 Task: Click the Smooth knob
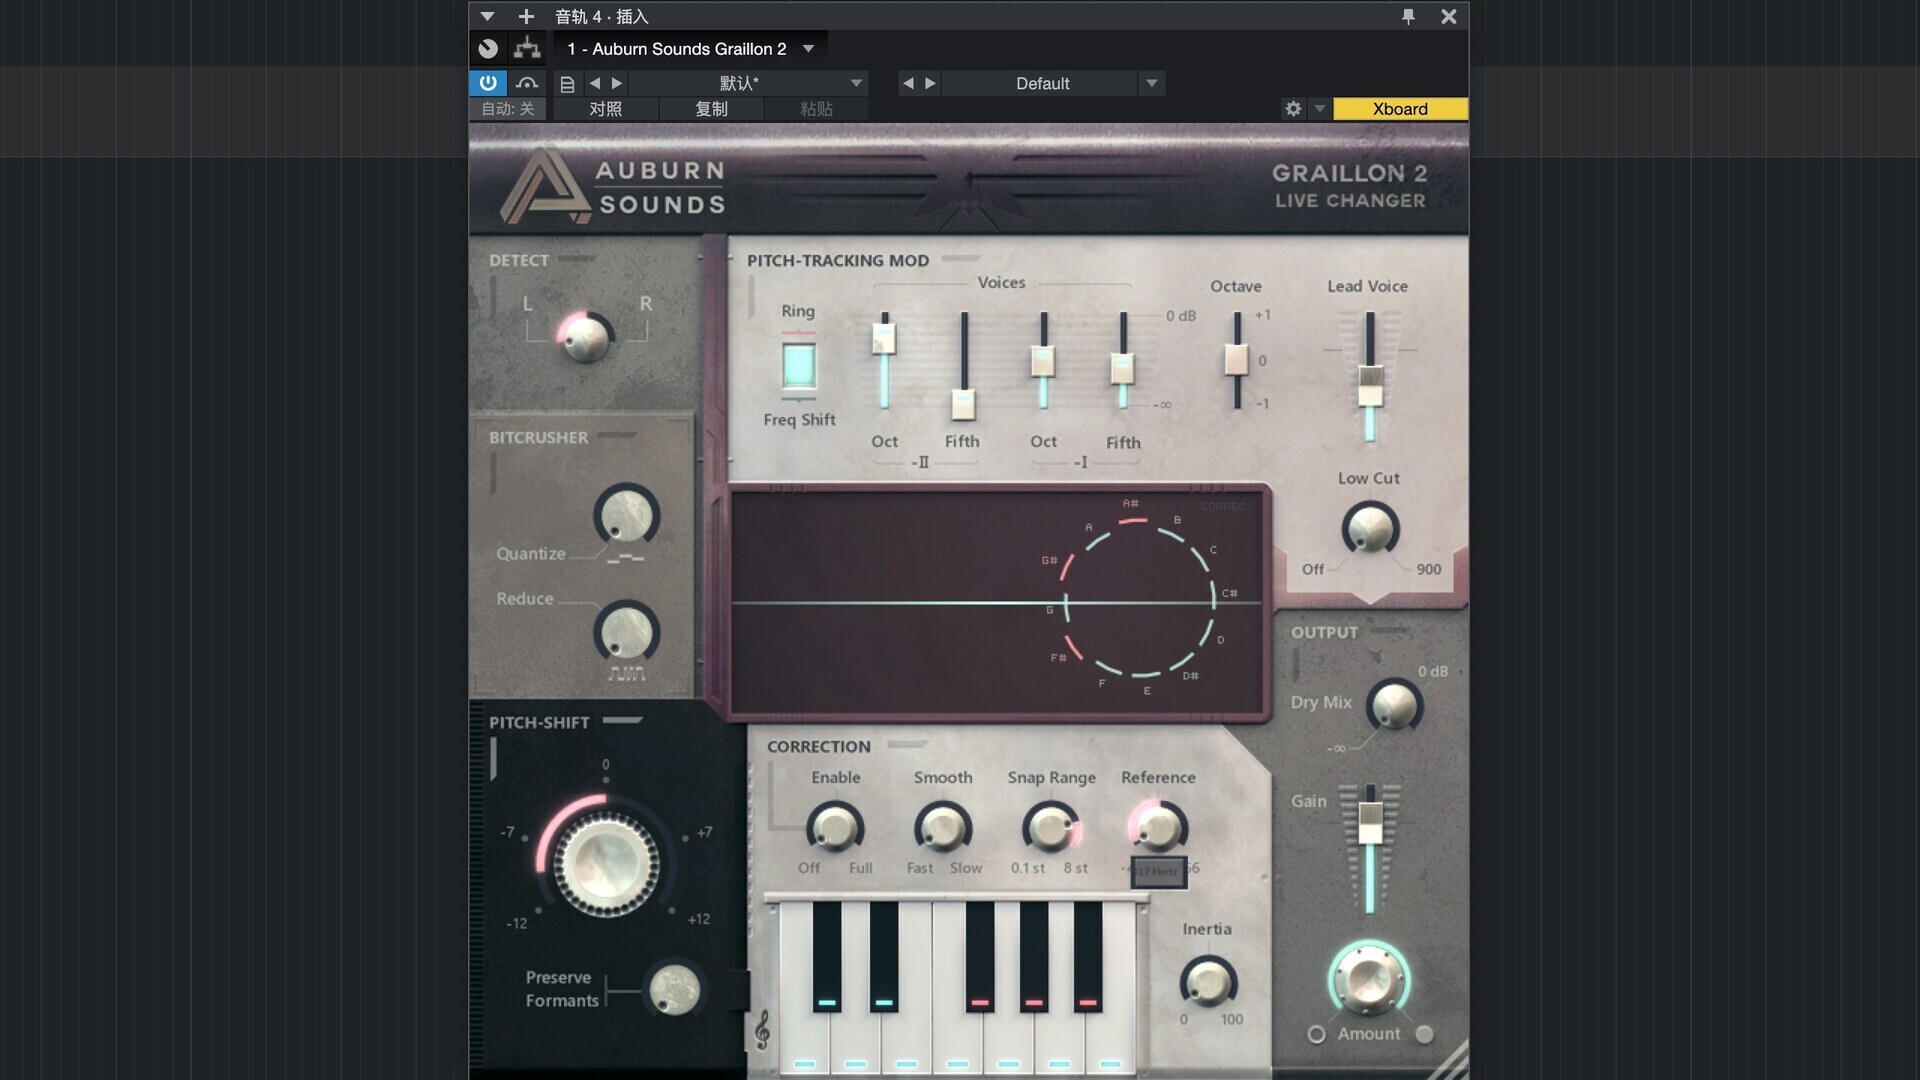942,828
